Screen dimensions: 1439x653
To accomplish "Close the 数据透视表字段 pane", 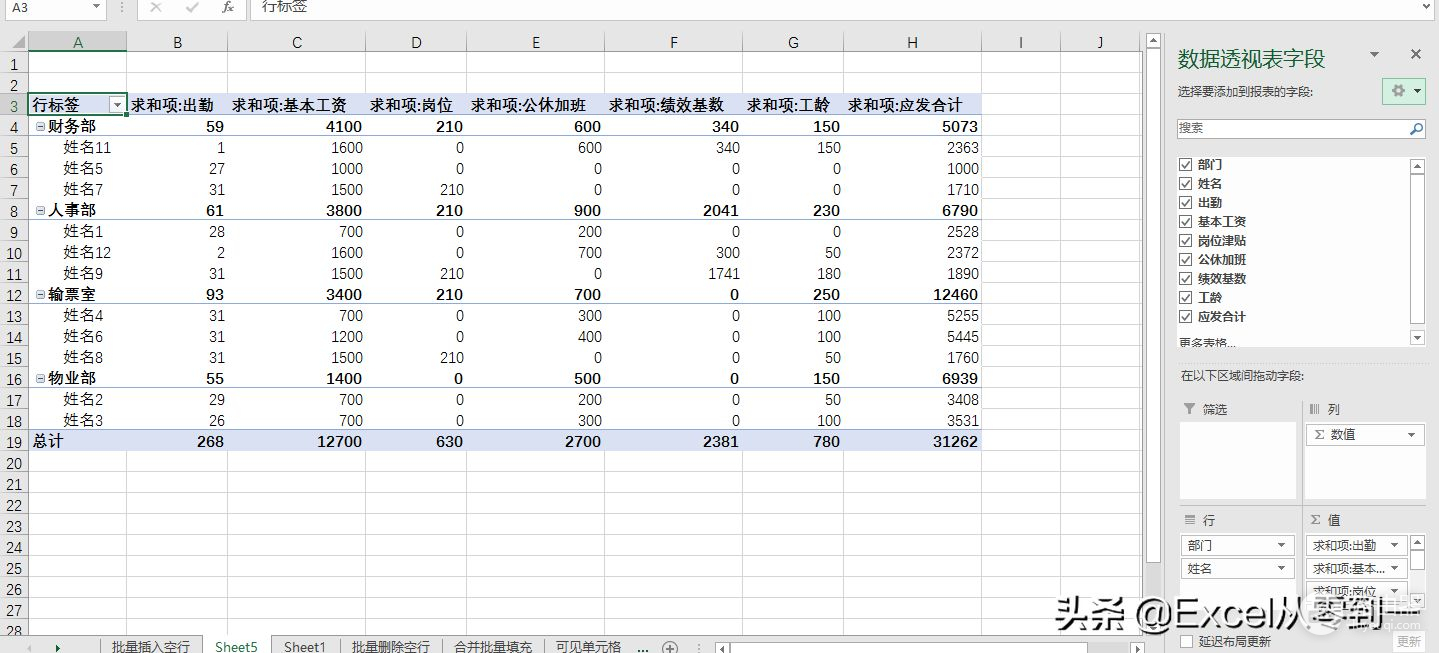I will click(1415, 55).
